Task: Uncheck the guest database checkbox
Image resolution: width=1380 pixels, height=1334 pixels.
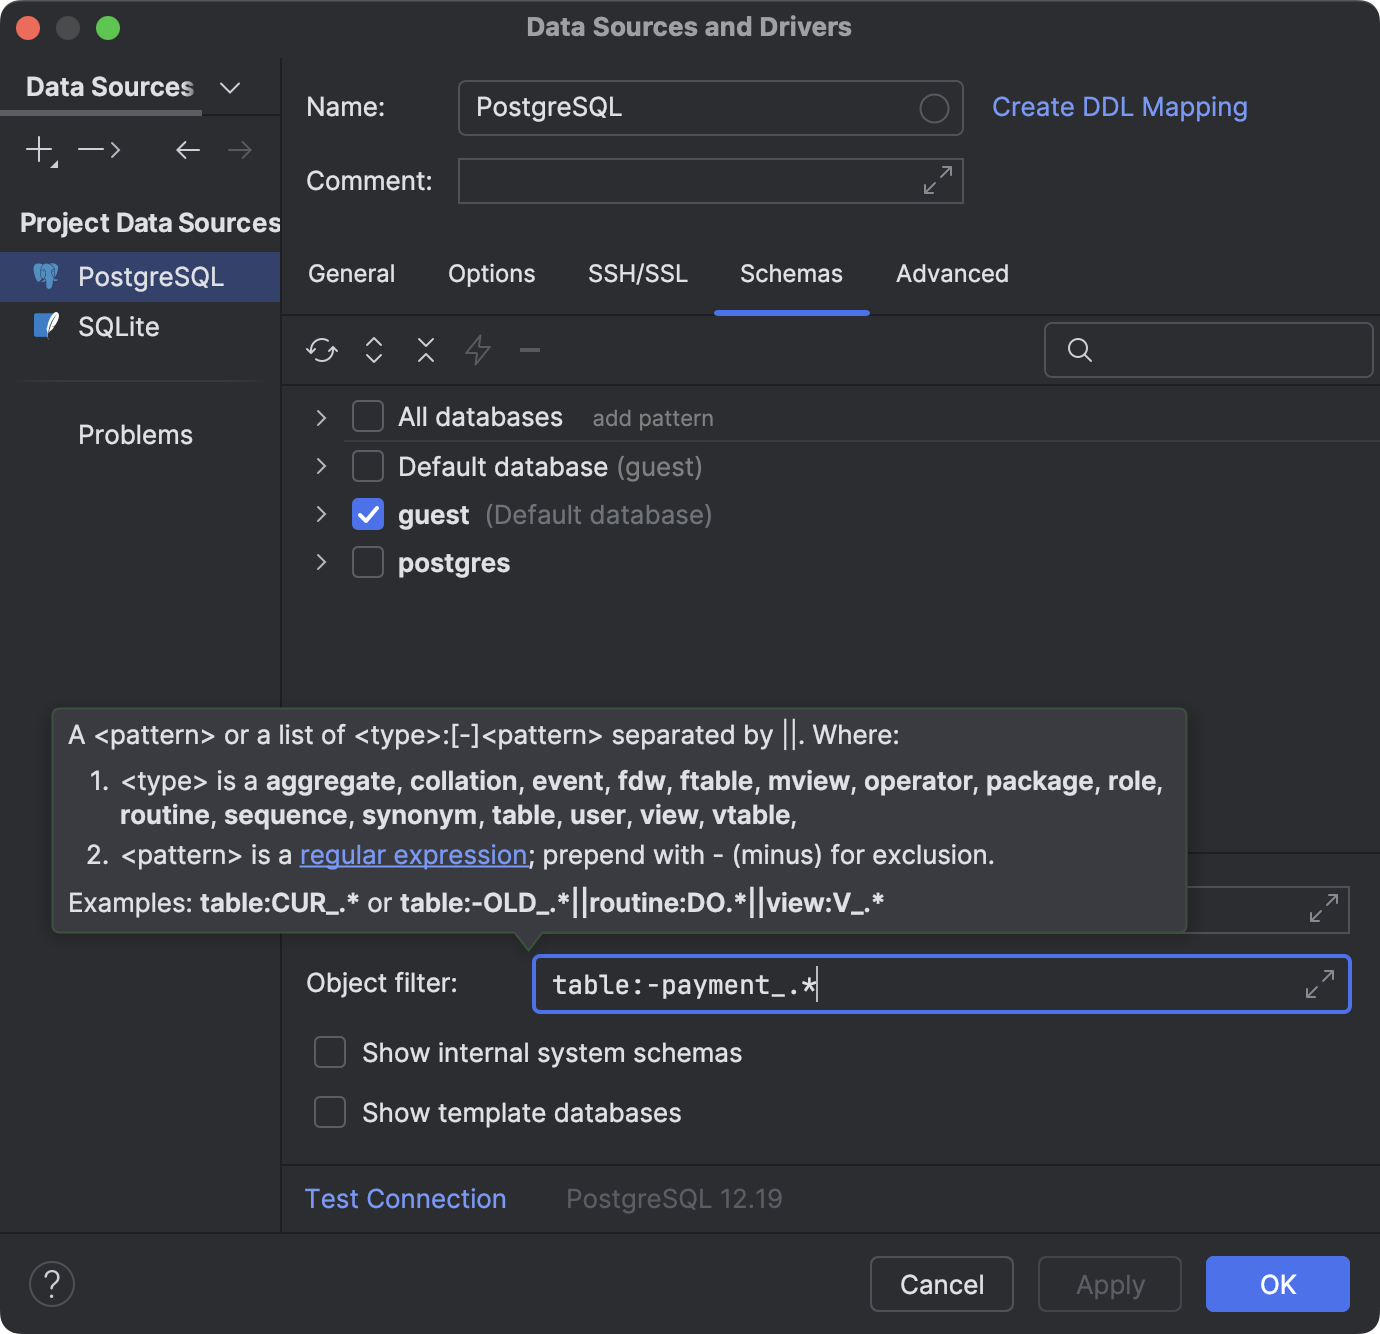Action: [x=368, y=514]
